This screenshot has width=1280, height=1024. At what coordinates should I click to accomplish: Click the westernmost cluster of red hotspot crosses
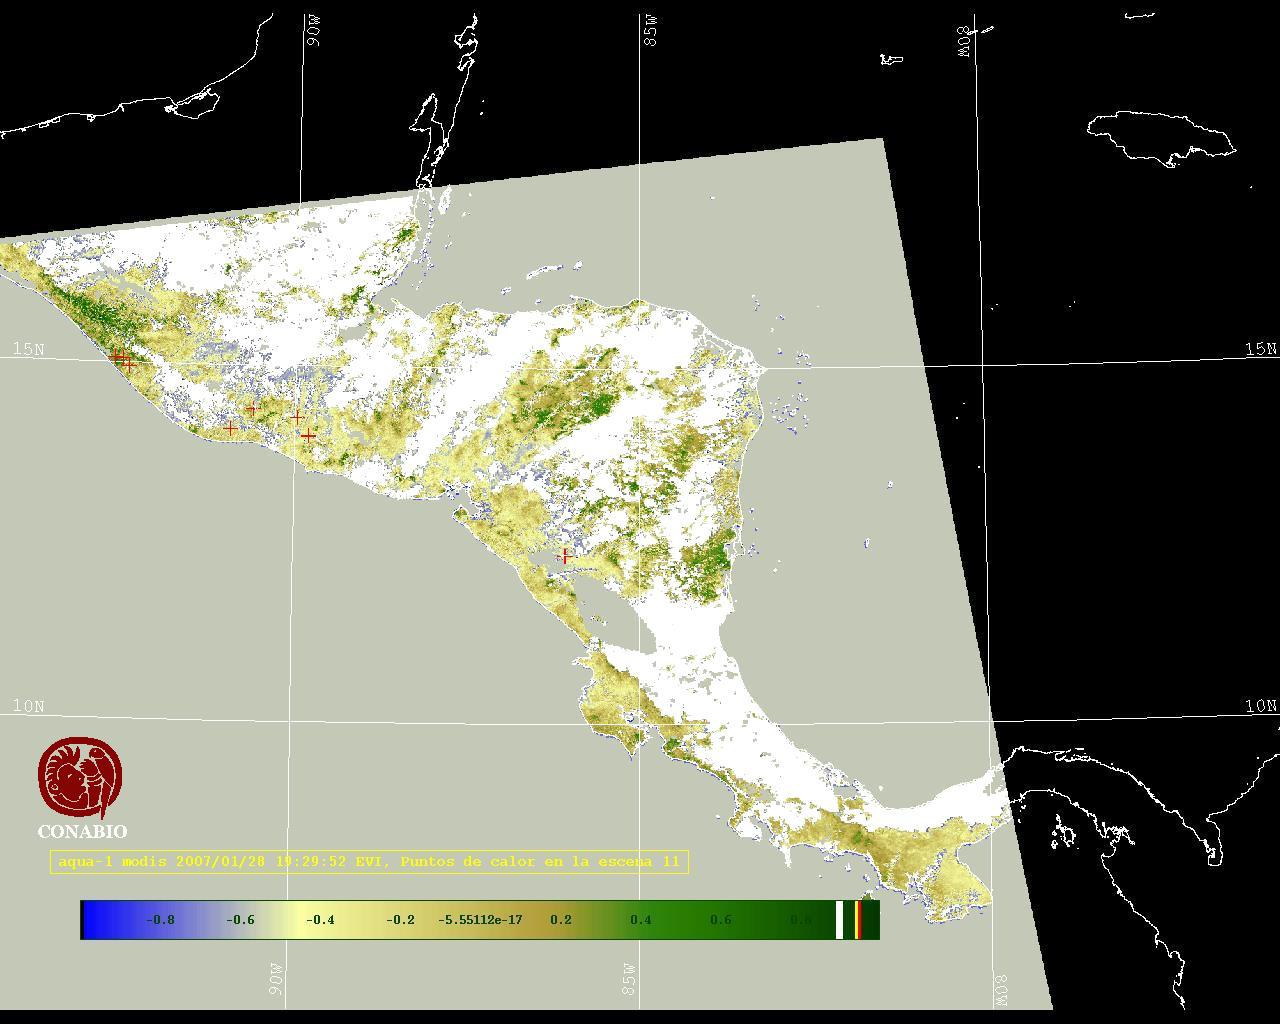point(122,359)
